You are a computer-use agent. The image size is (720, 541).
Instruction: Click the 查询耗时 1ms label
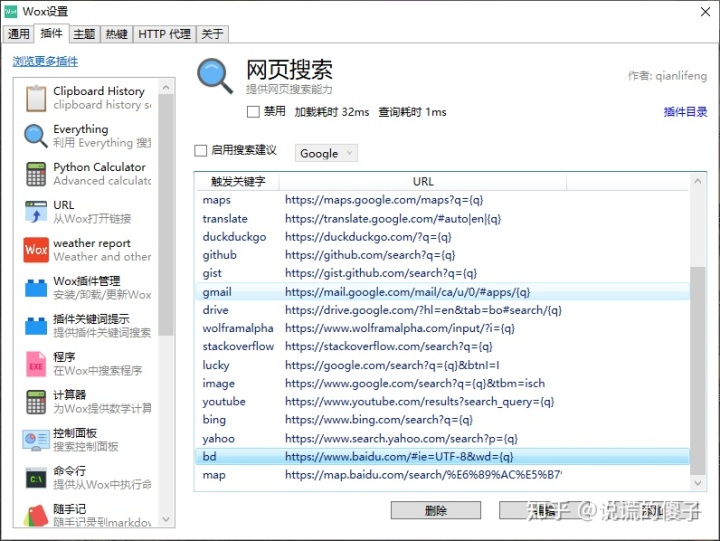coord(412,112)
